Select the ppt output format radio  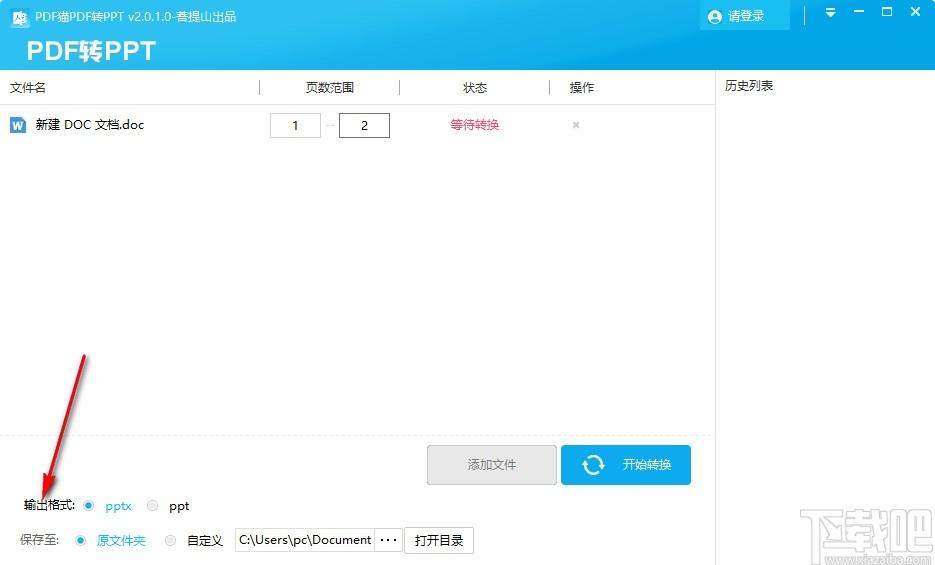click(153, 505)
